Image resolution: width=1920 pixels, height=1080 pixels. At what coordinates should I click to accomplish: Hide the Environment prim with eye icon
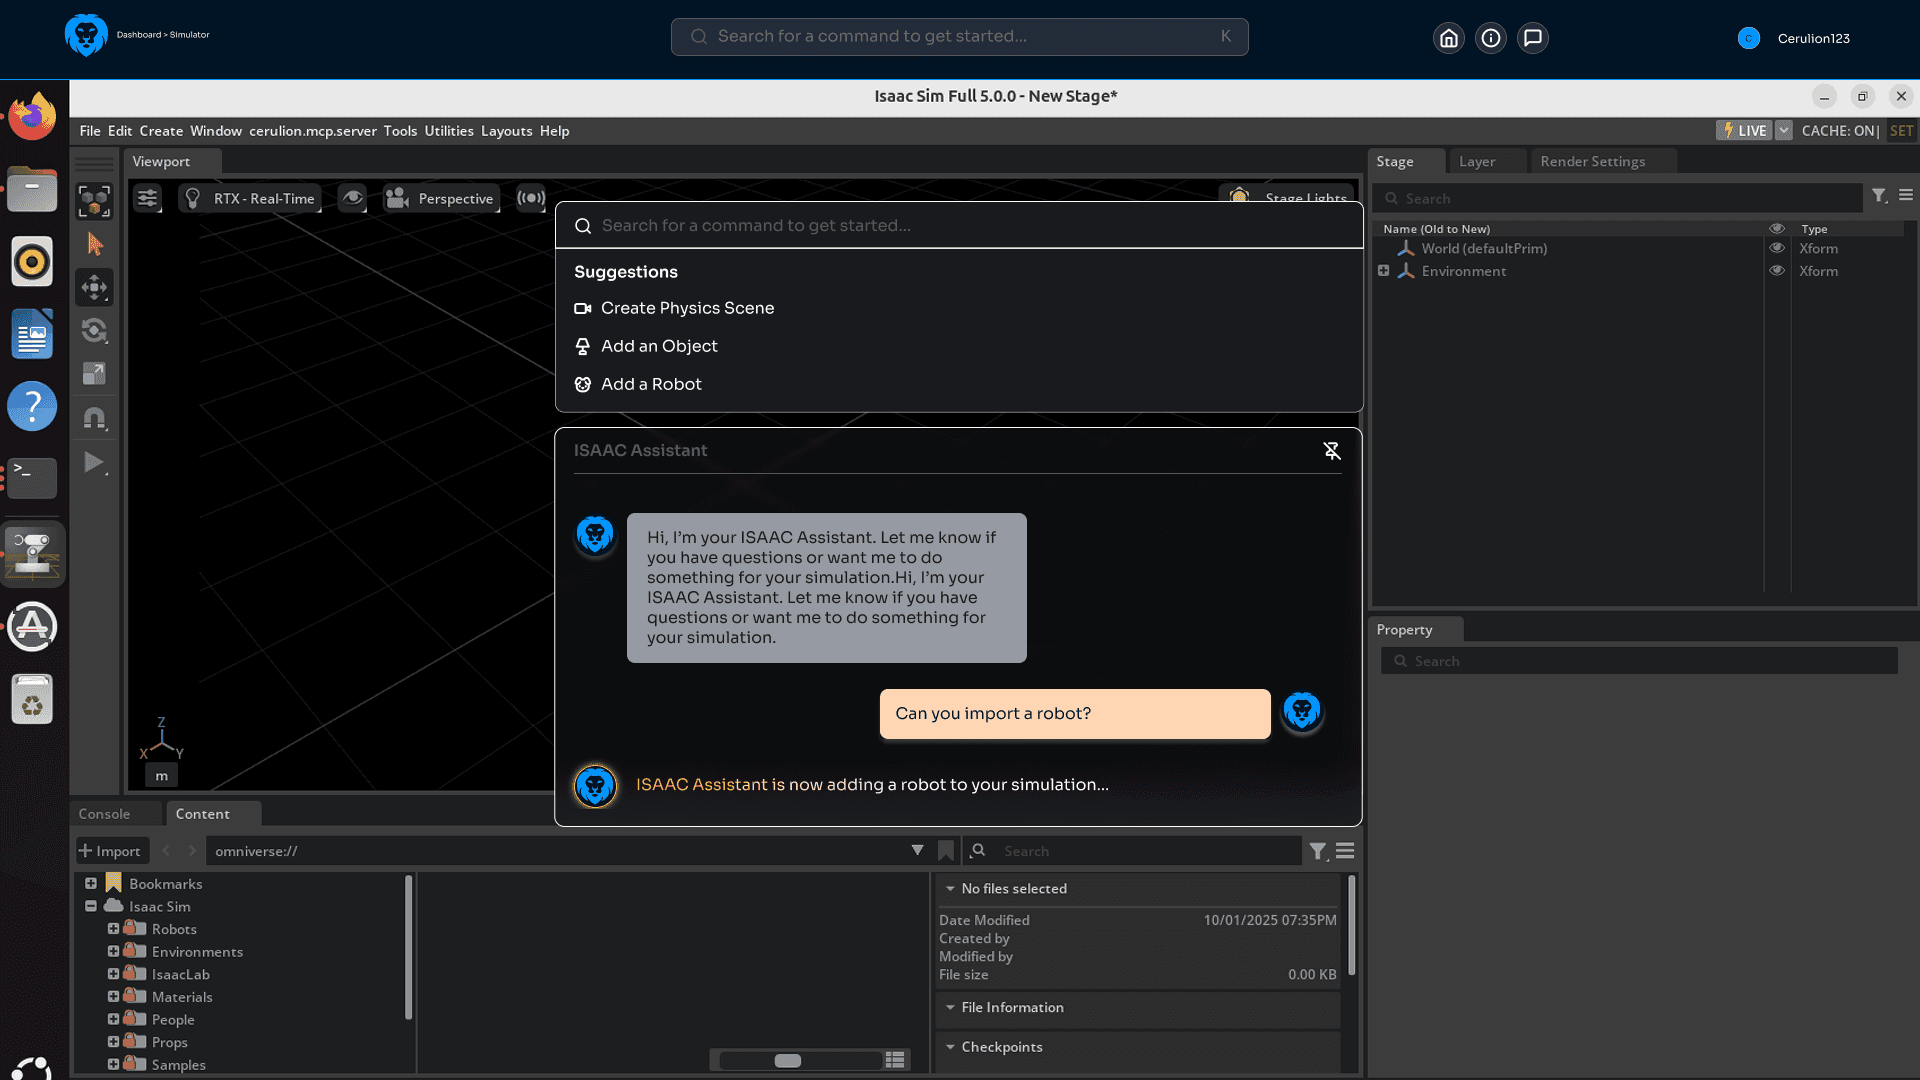(1777, 271)
